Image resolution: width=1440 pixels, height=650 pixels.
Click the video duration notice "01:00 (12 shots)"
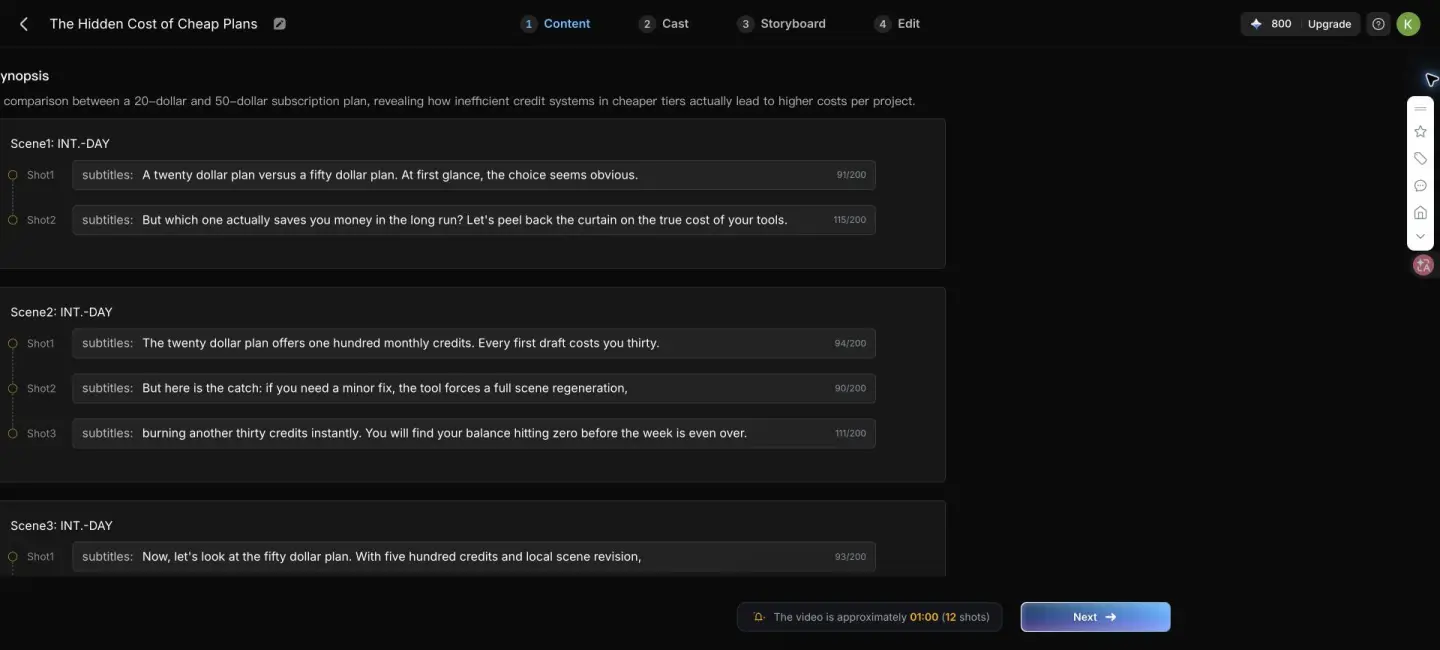pyautogui.click(x=949, y=617)
